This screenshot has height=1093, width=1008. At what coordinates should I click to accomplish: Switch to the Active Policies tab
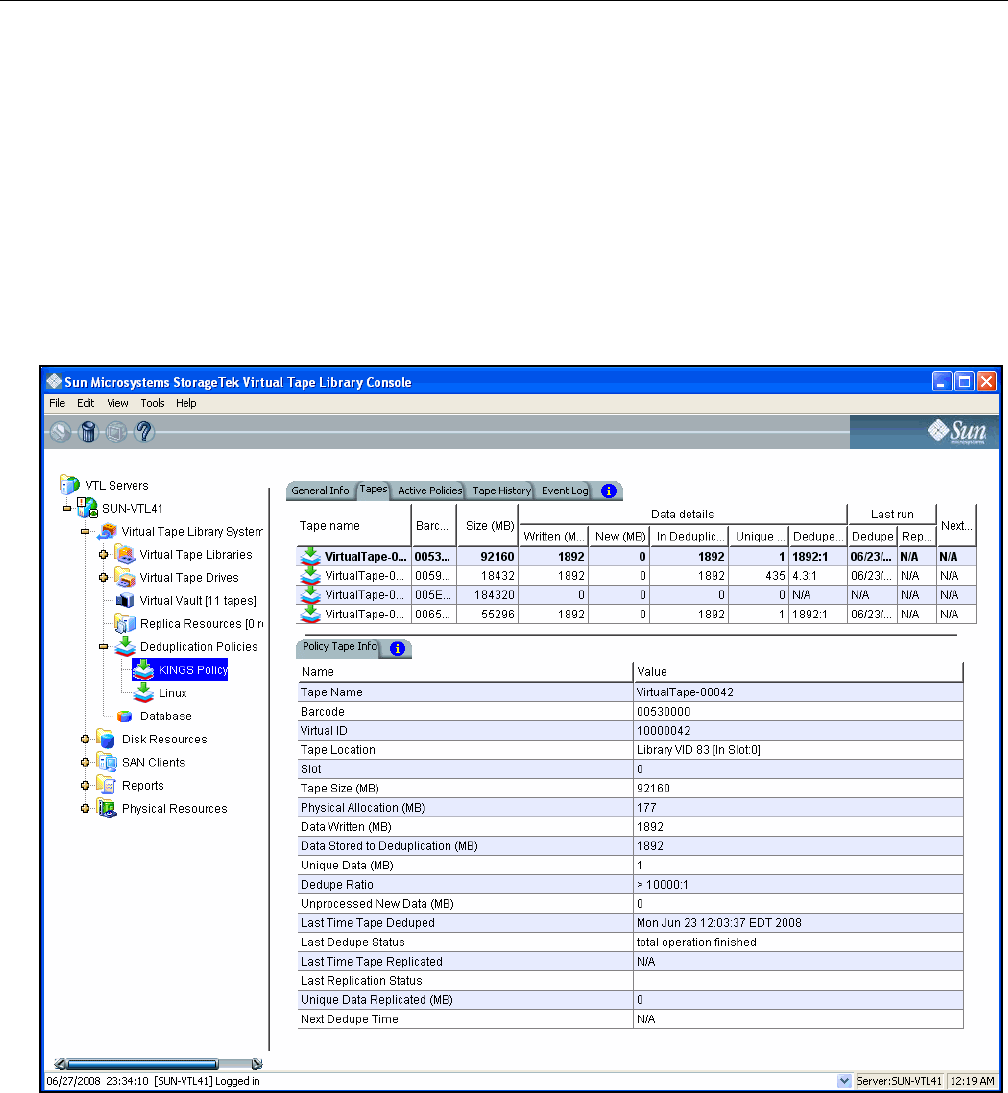(430, 491)
